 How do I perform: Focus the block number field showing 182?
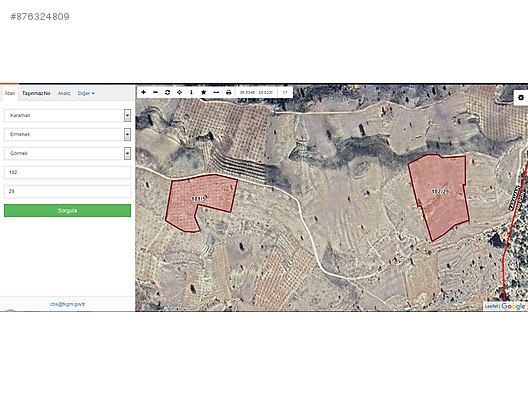point(67,172)
